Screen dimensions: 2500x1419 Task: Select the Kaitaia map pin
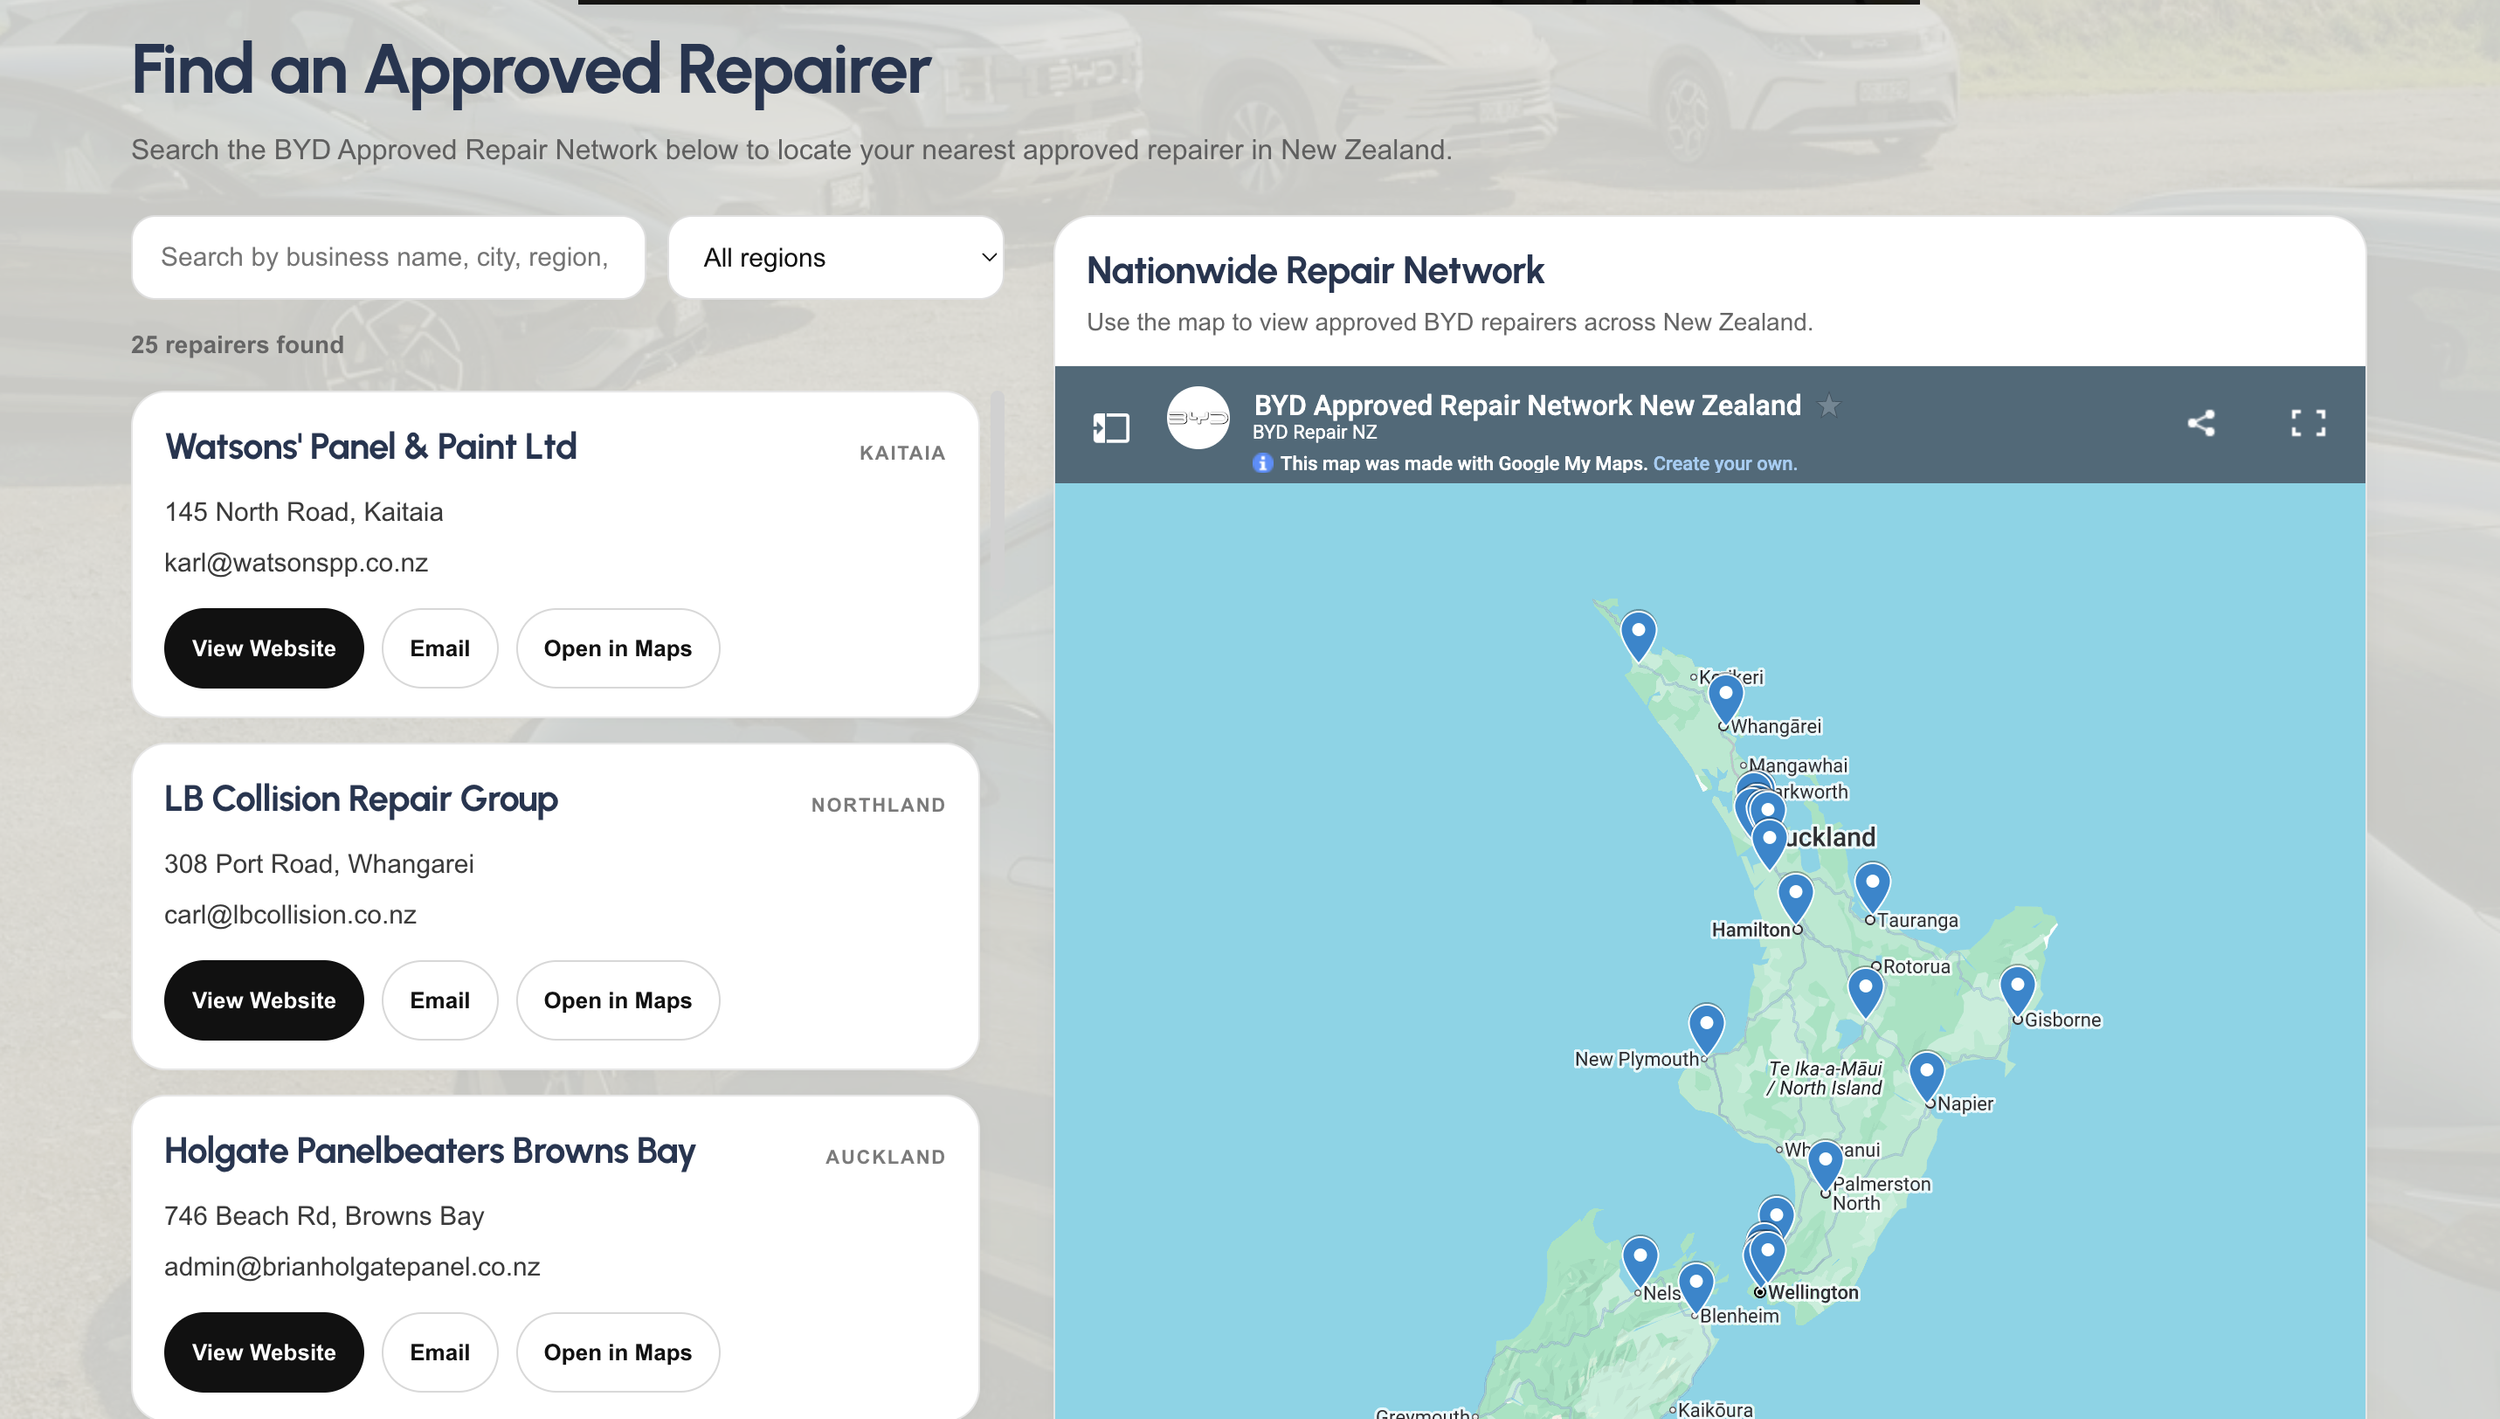1638,636
